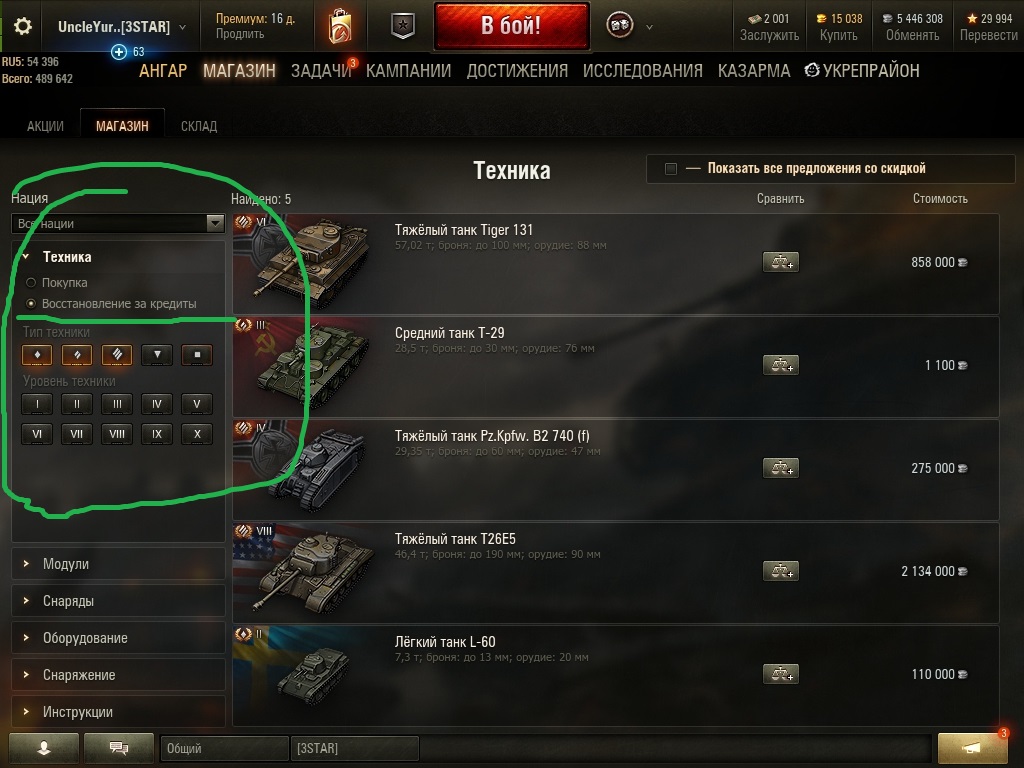Screen dimensions: 1024x768
Task: Switch to the Склад tab
Action: 199,126
